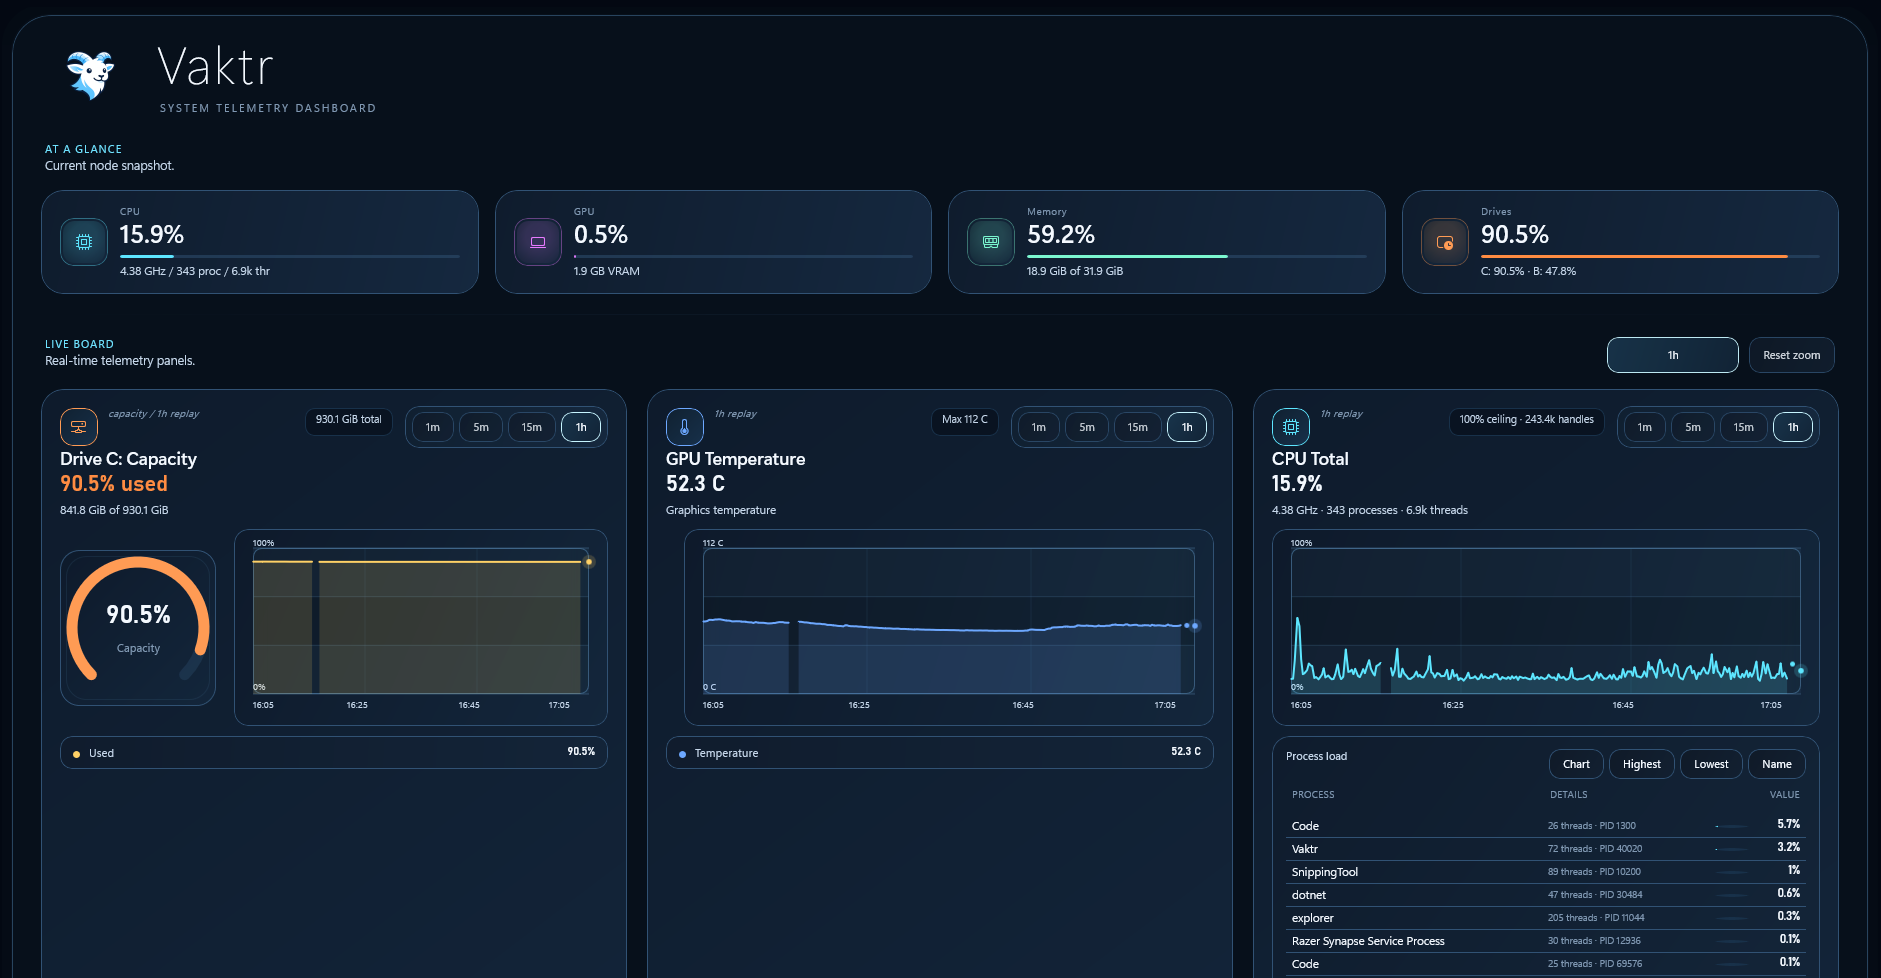Click the global 1h timeframe button
The image size is (1881, 978).
point(1672,354)
